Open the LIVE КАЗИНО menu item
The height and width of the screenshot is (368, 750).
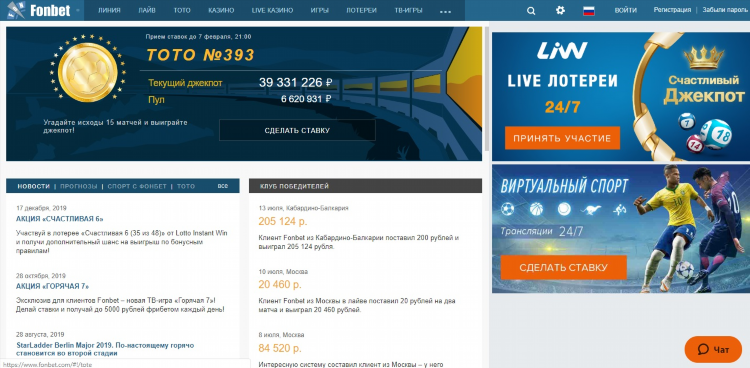pos(272,11)
